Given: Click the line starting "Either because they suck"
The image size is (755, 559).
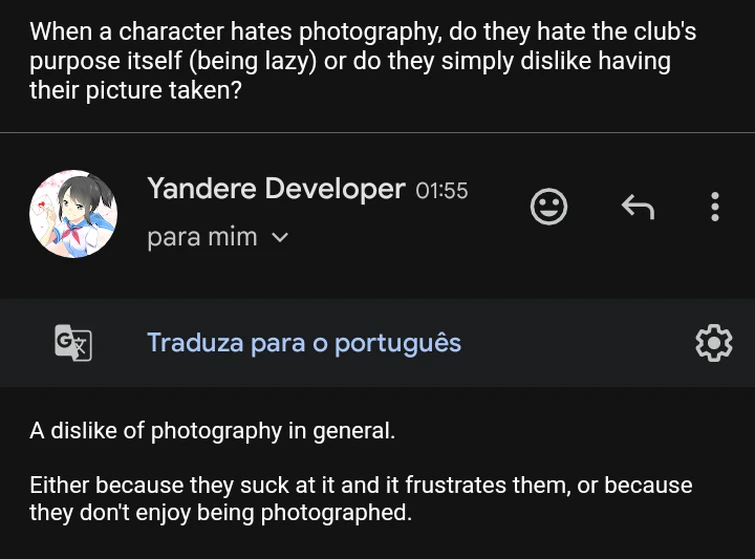Looking at the screenshot, I should [x=360, y=486].
